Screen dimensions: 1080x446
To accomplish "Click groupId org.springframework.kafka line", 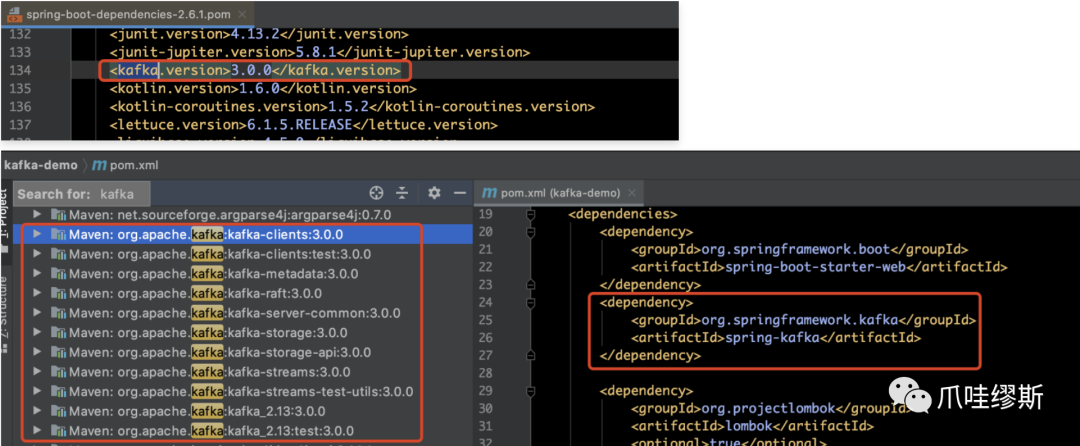I will (803, 320).
